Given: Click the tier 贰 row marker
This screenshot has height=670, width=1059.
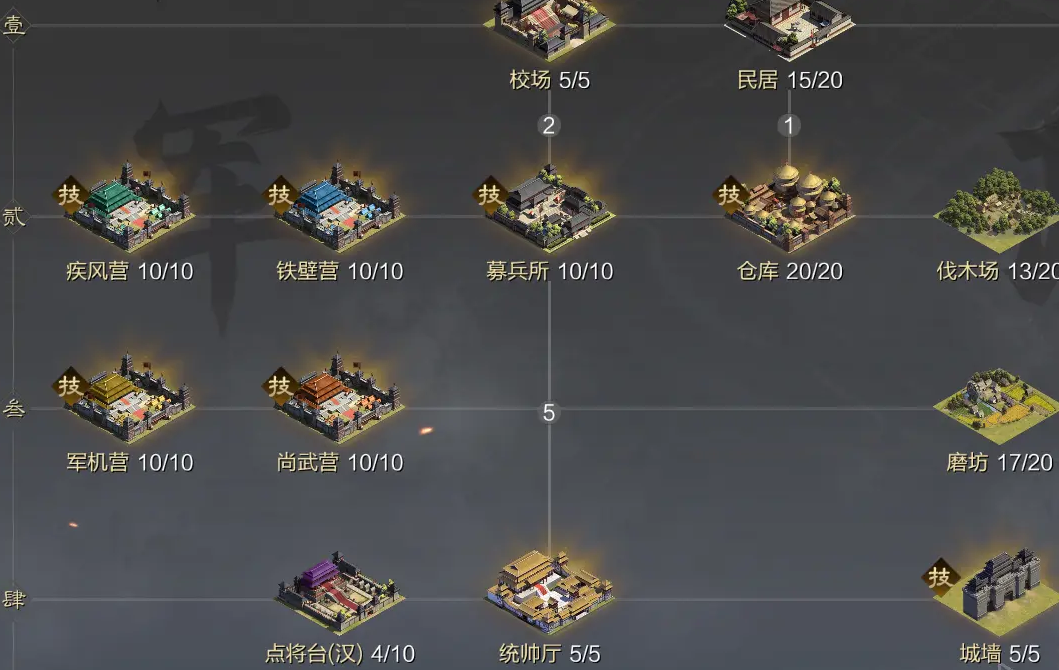Looking at the screenshot, I should point(14,216).
